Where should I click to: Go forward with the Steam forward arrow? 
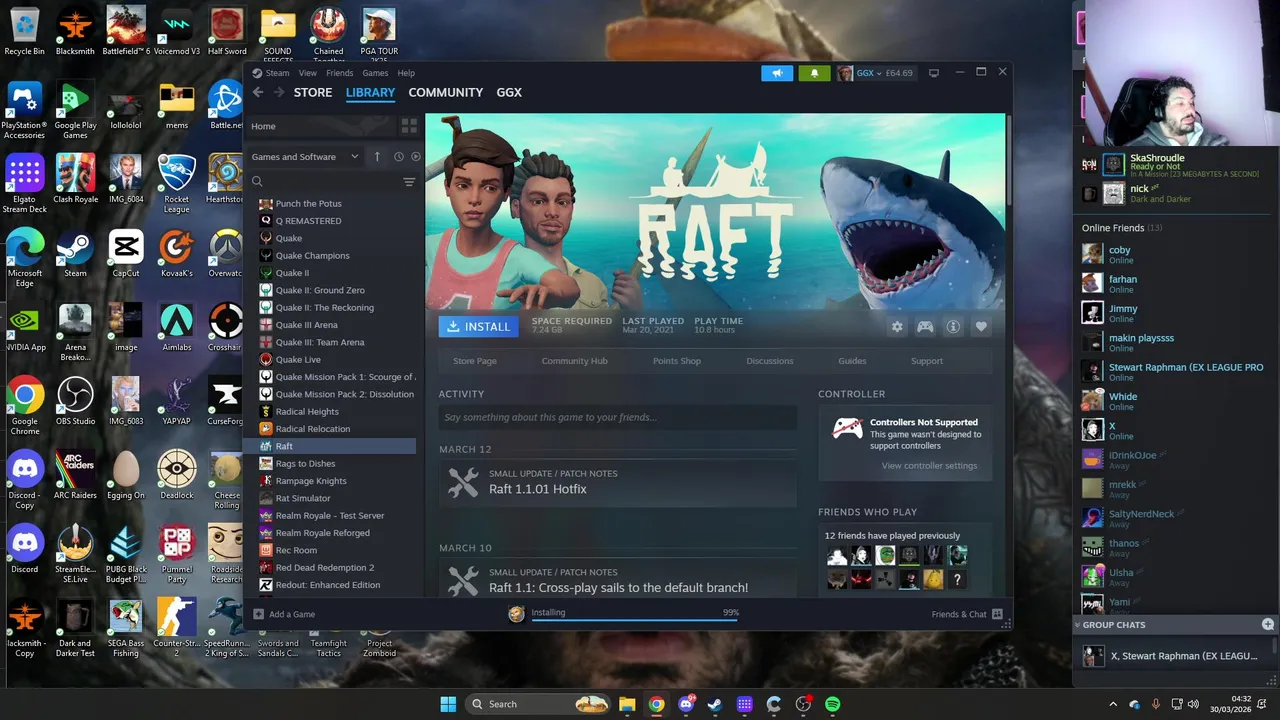pyautogui.click(x=278, y=92)
